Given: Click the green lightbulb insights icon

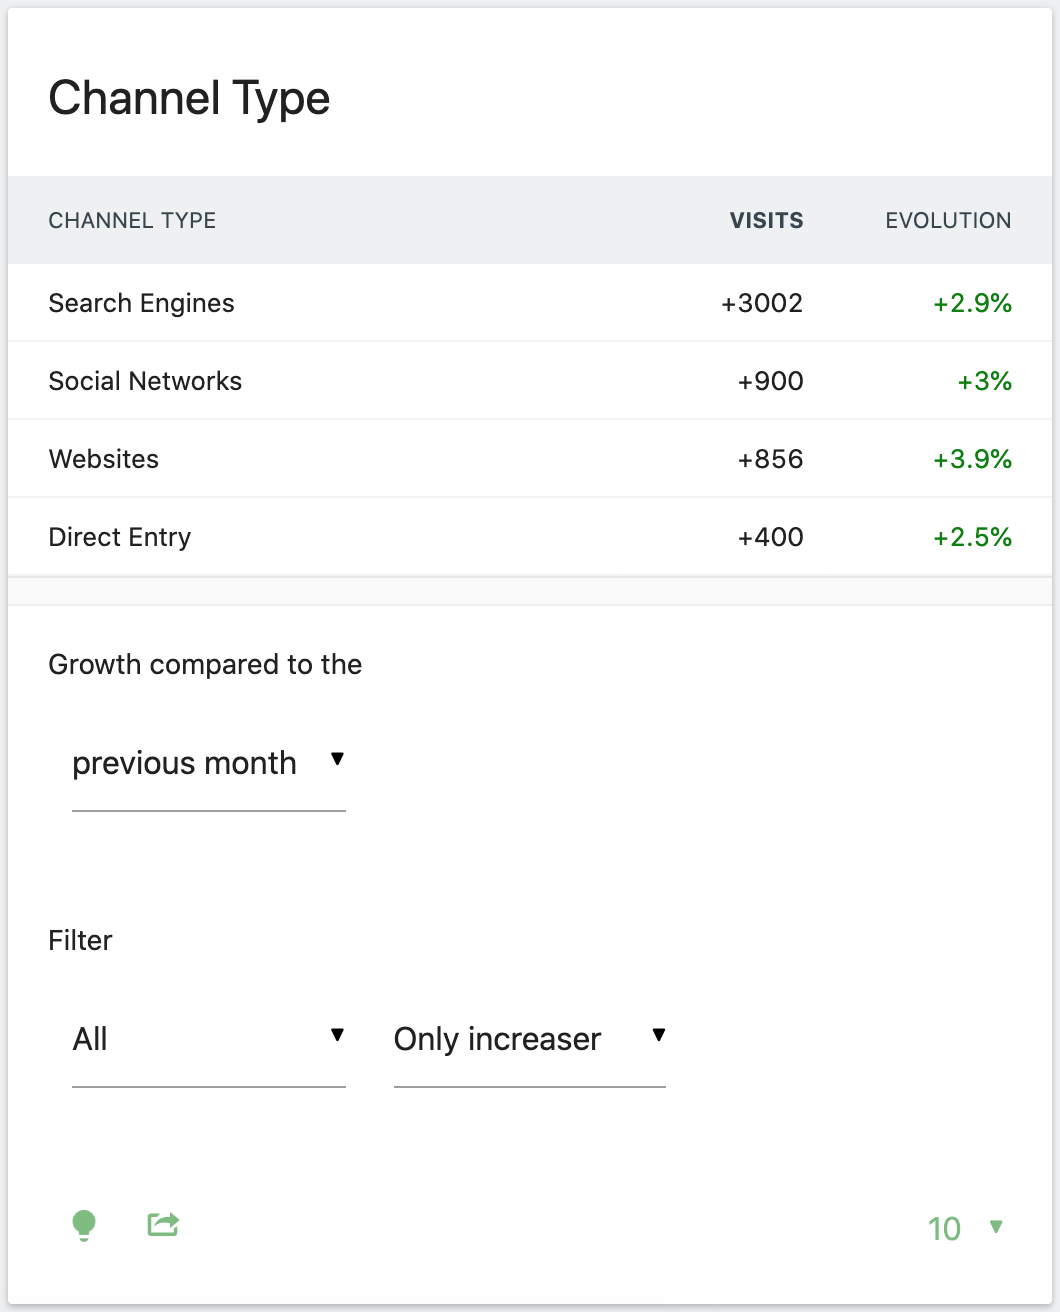Looking at the screenshot, I should tap(84, 1224).
